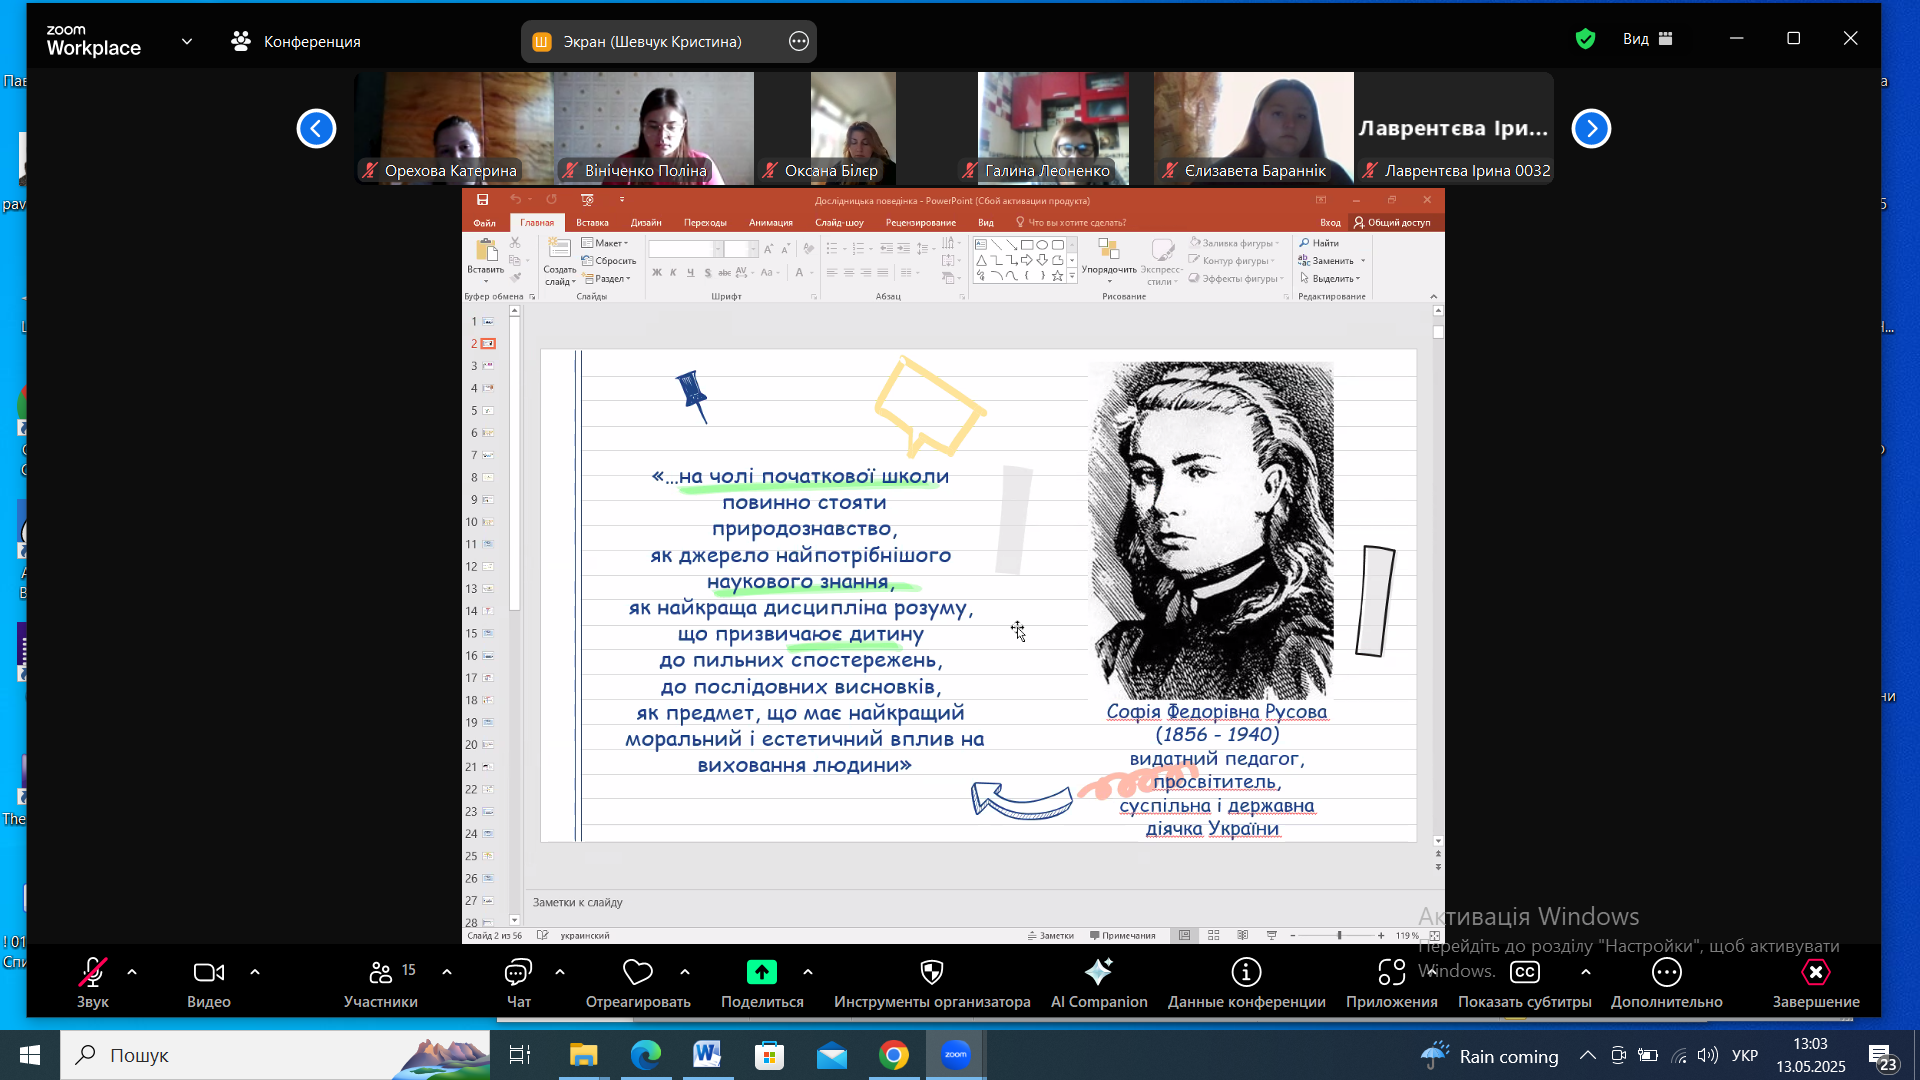Viewport: 1920px width, 1080px height.
Task: Toggle italic К formatting
Action: click(x=673, y=272)
